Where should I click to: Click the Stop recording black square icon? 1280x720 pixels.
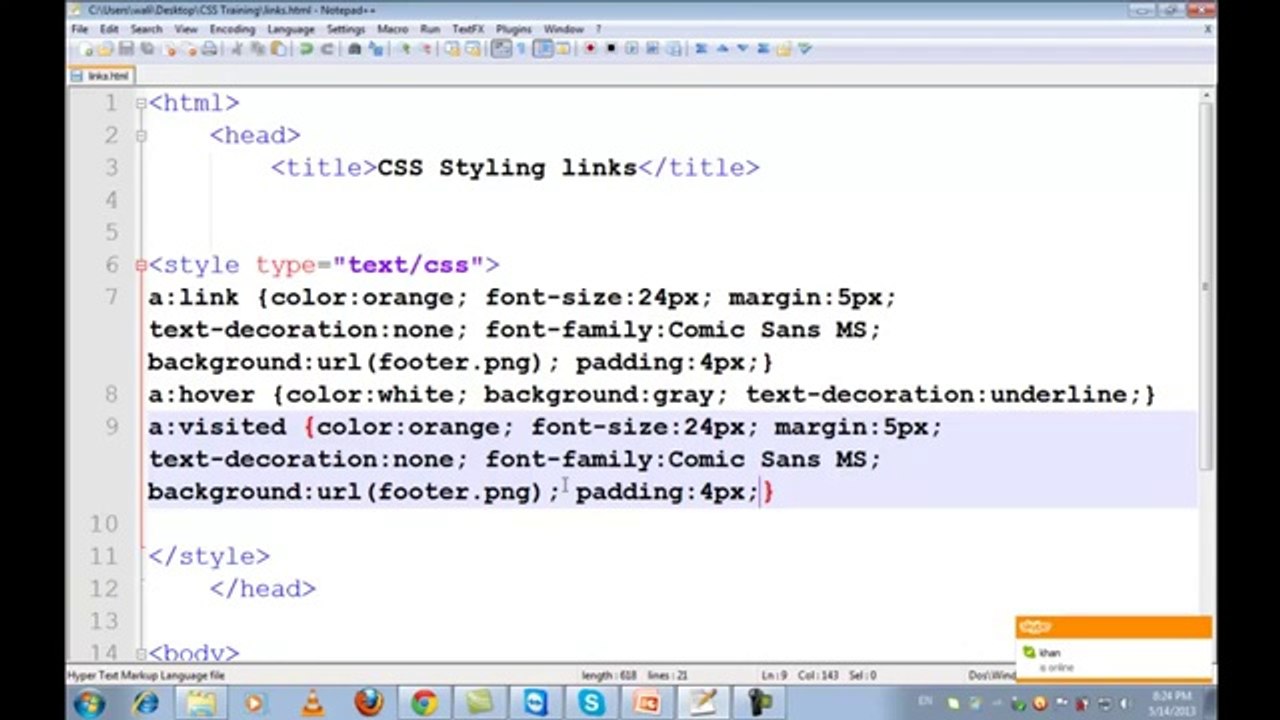point(611,48)
